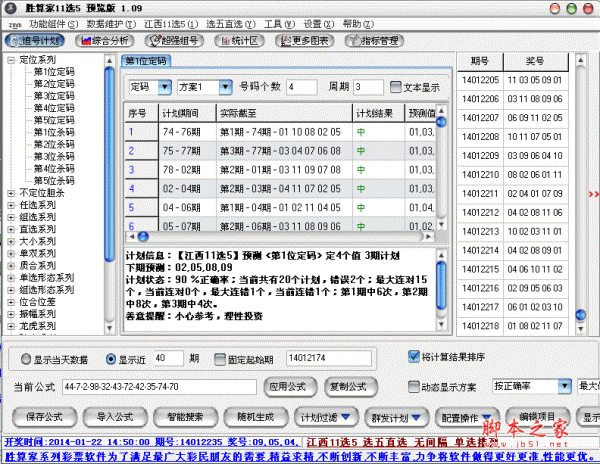Select 第5位杀码 in tree
Viewport: 600px width, 464px height.
pyautogui.click(x=54, y=181)
